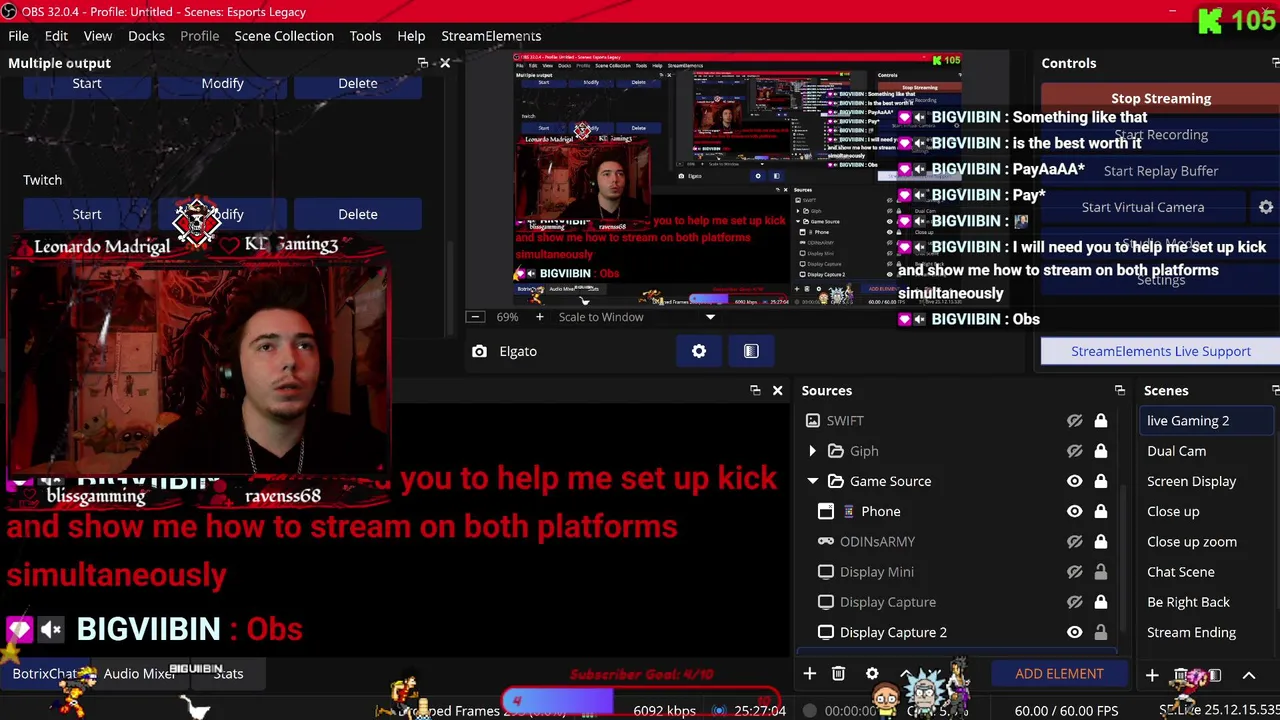Open the Tools menu
Screen dimensions: 1280x720
[365, 36]
